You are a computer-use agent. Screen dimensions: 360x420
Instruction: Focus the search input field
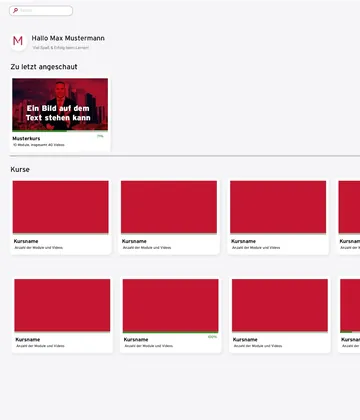[41, 11]
